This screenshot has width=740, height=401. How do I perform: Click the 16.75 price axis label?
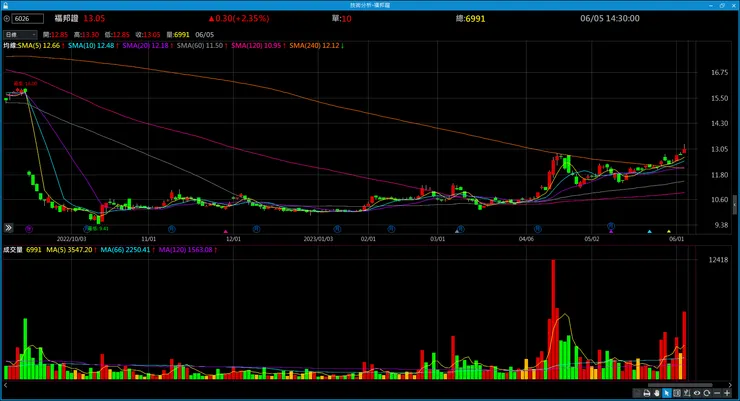720,72
